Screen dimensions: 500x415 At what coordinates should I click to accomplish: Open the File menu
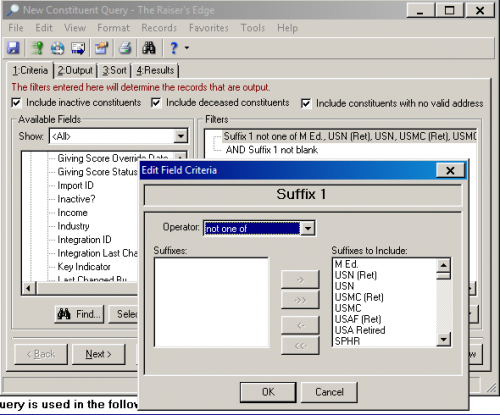pyautogui.click(x=16, y=28)
